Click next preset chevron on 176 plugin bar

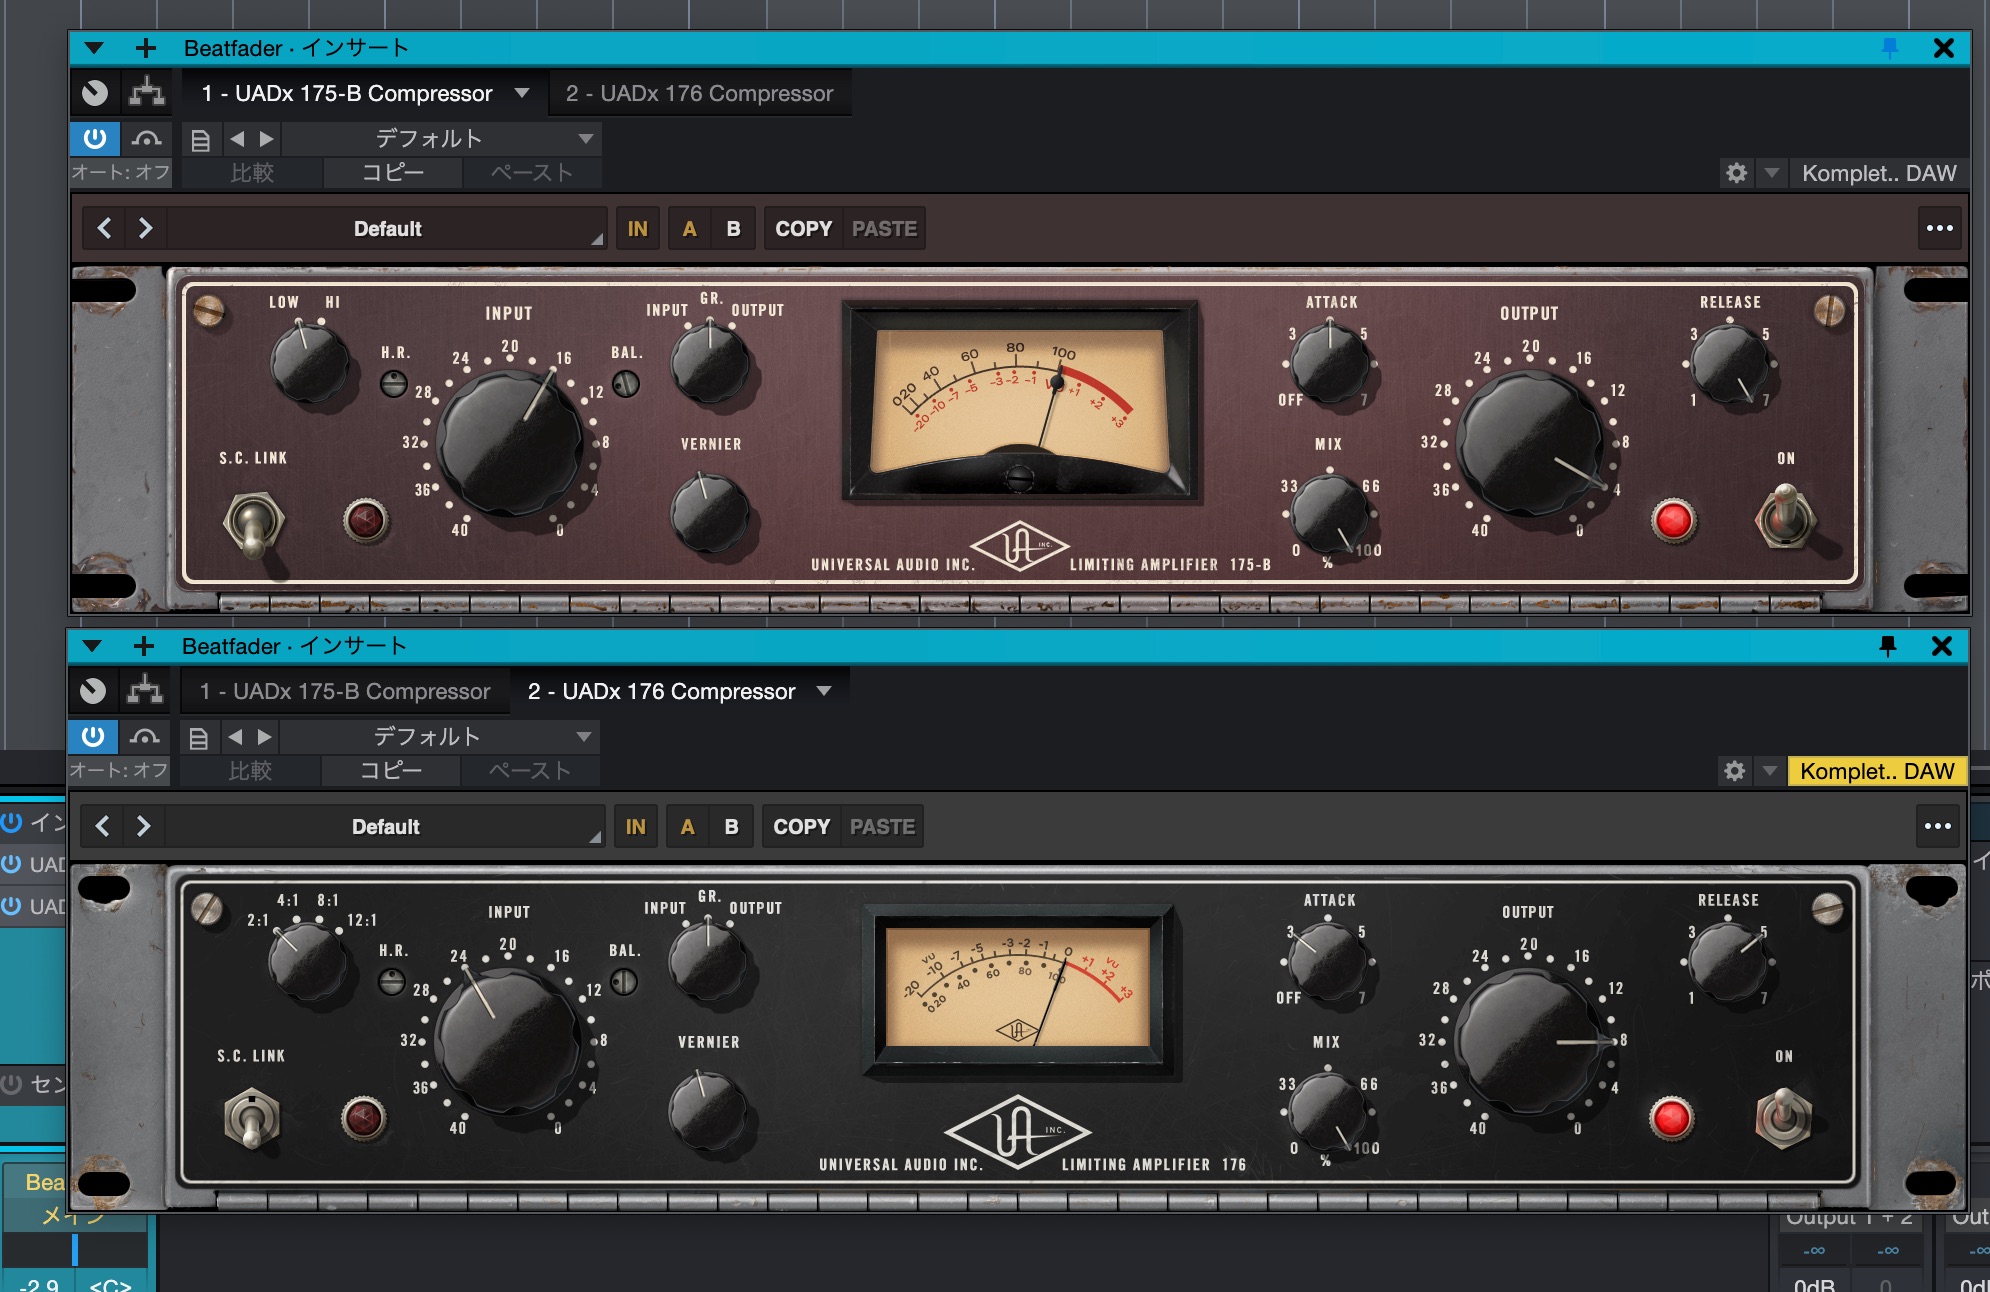coord(144,826)
